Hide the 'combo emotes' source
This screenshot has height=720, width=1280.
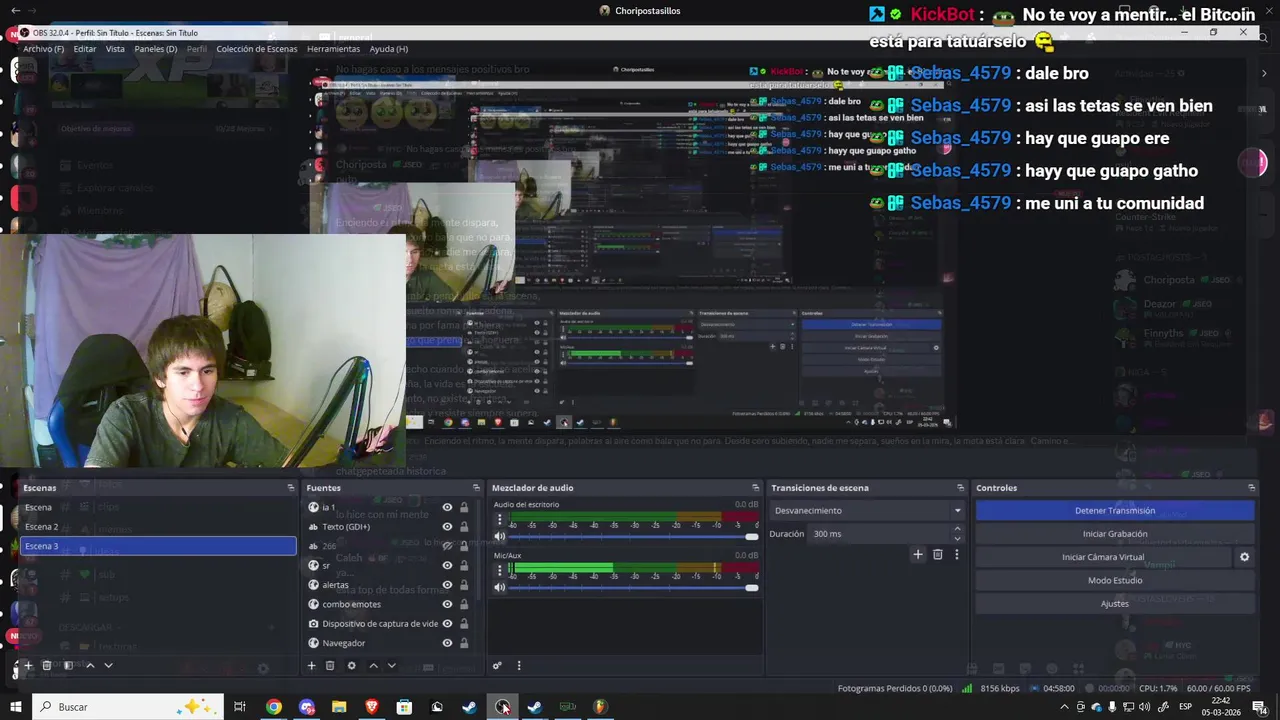(447, 604)
